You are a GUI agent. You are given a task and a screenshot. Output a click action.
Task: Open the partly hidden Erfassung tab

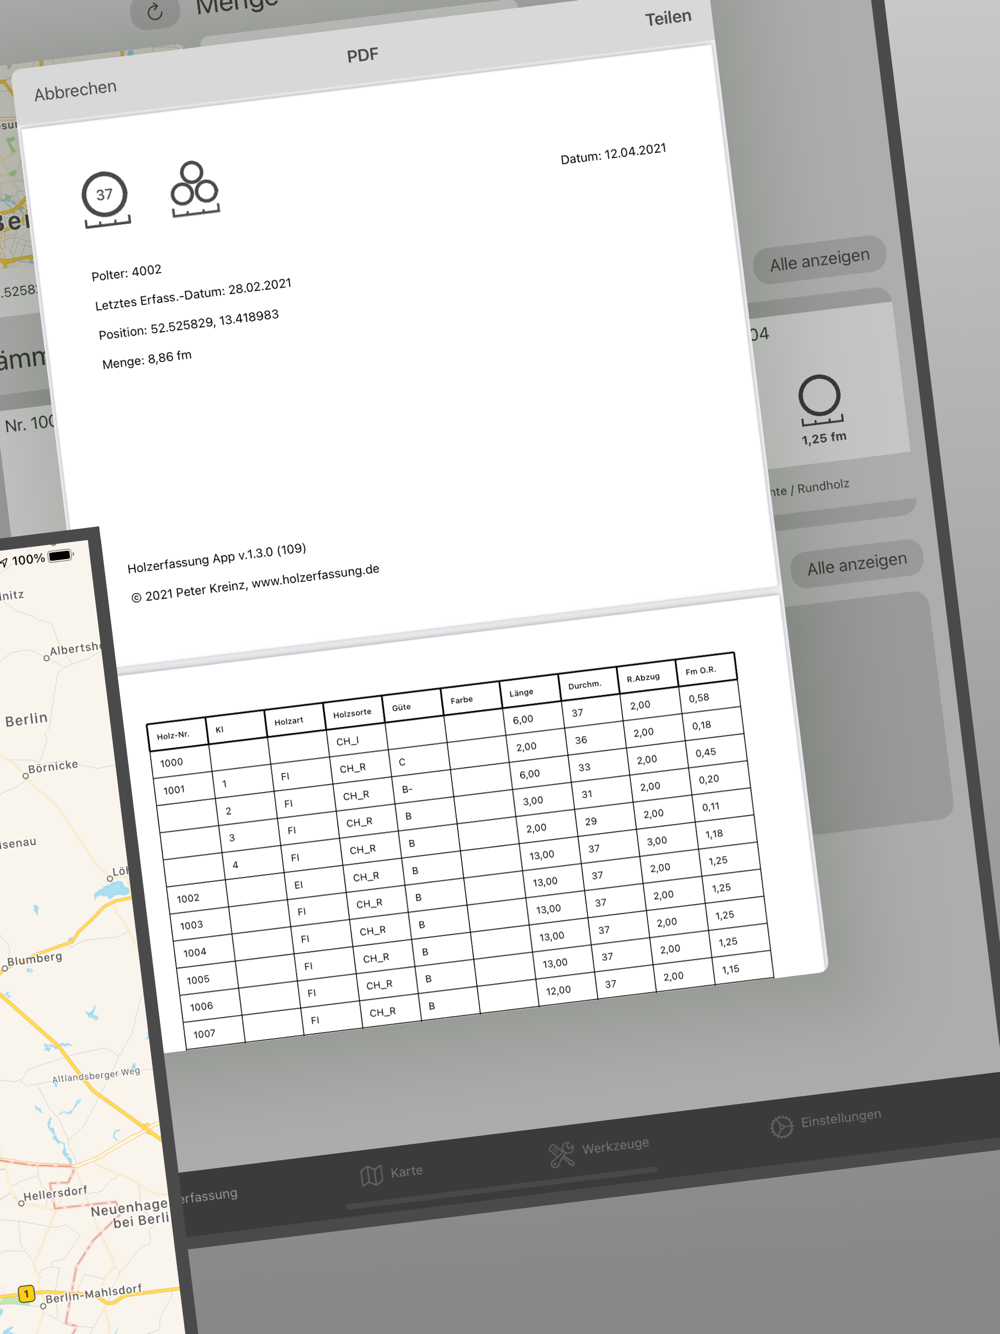pos(208,1195)
